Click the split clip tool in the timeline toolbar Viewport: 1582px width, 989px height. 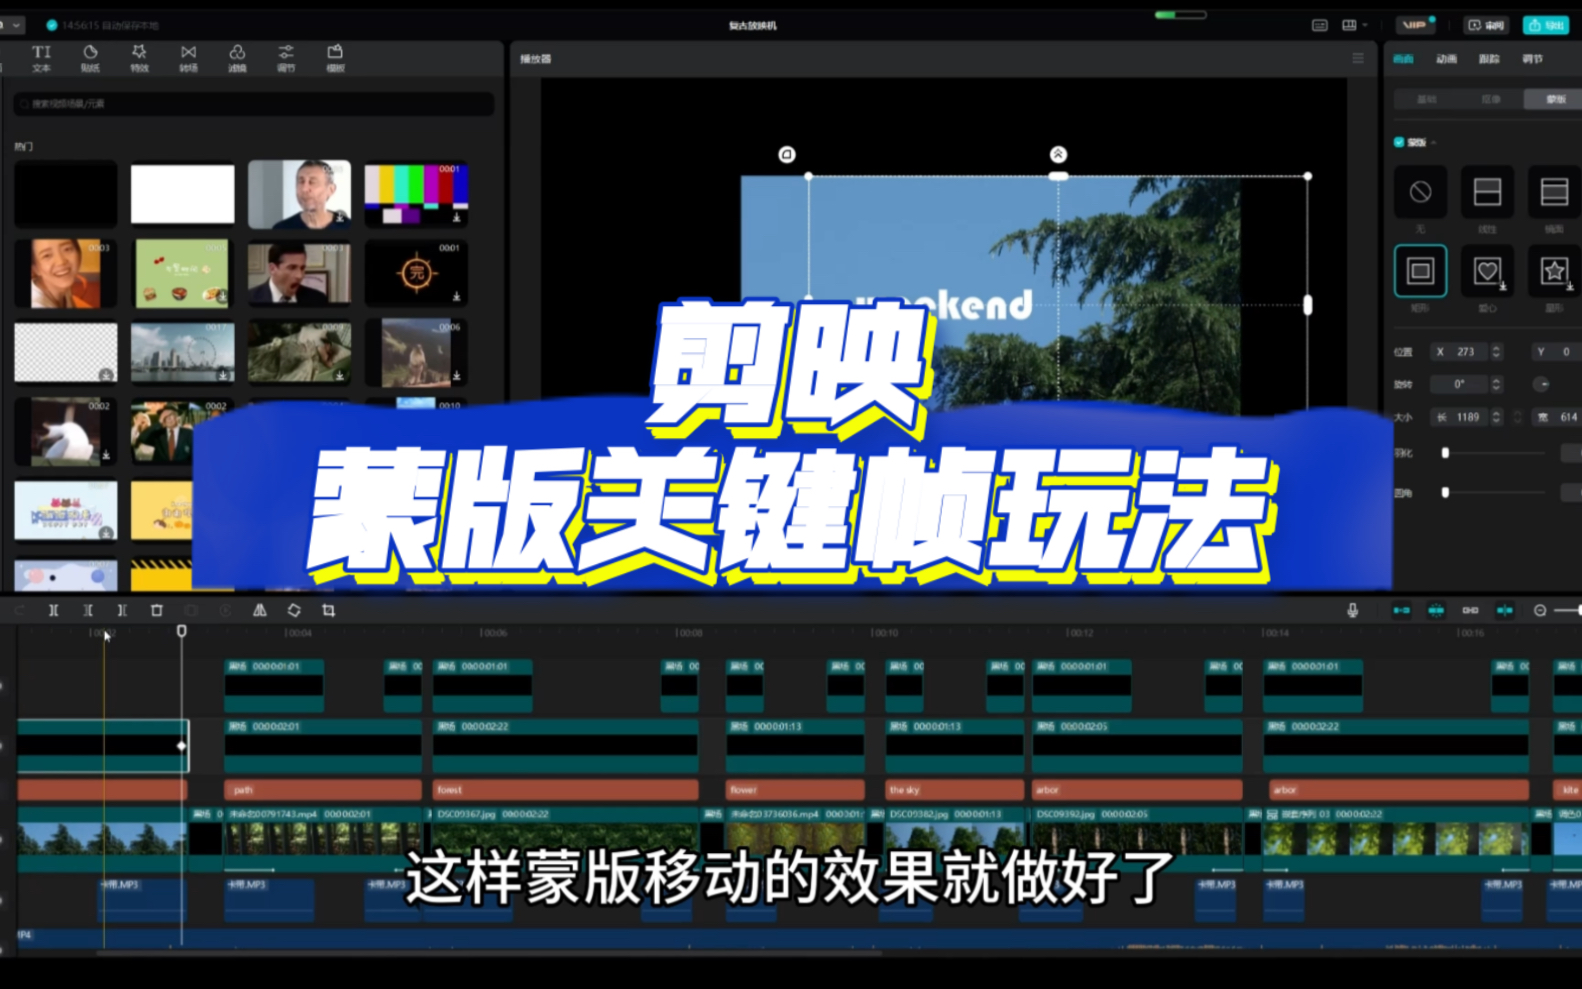click(54, 610)
